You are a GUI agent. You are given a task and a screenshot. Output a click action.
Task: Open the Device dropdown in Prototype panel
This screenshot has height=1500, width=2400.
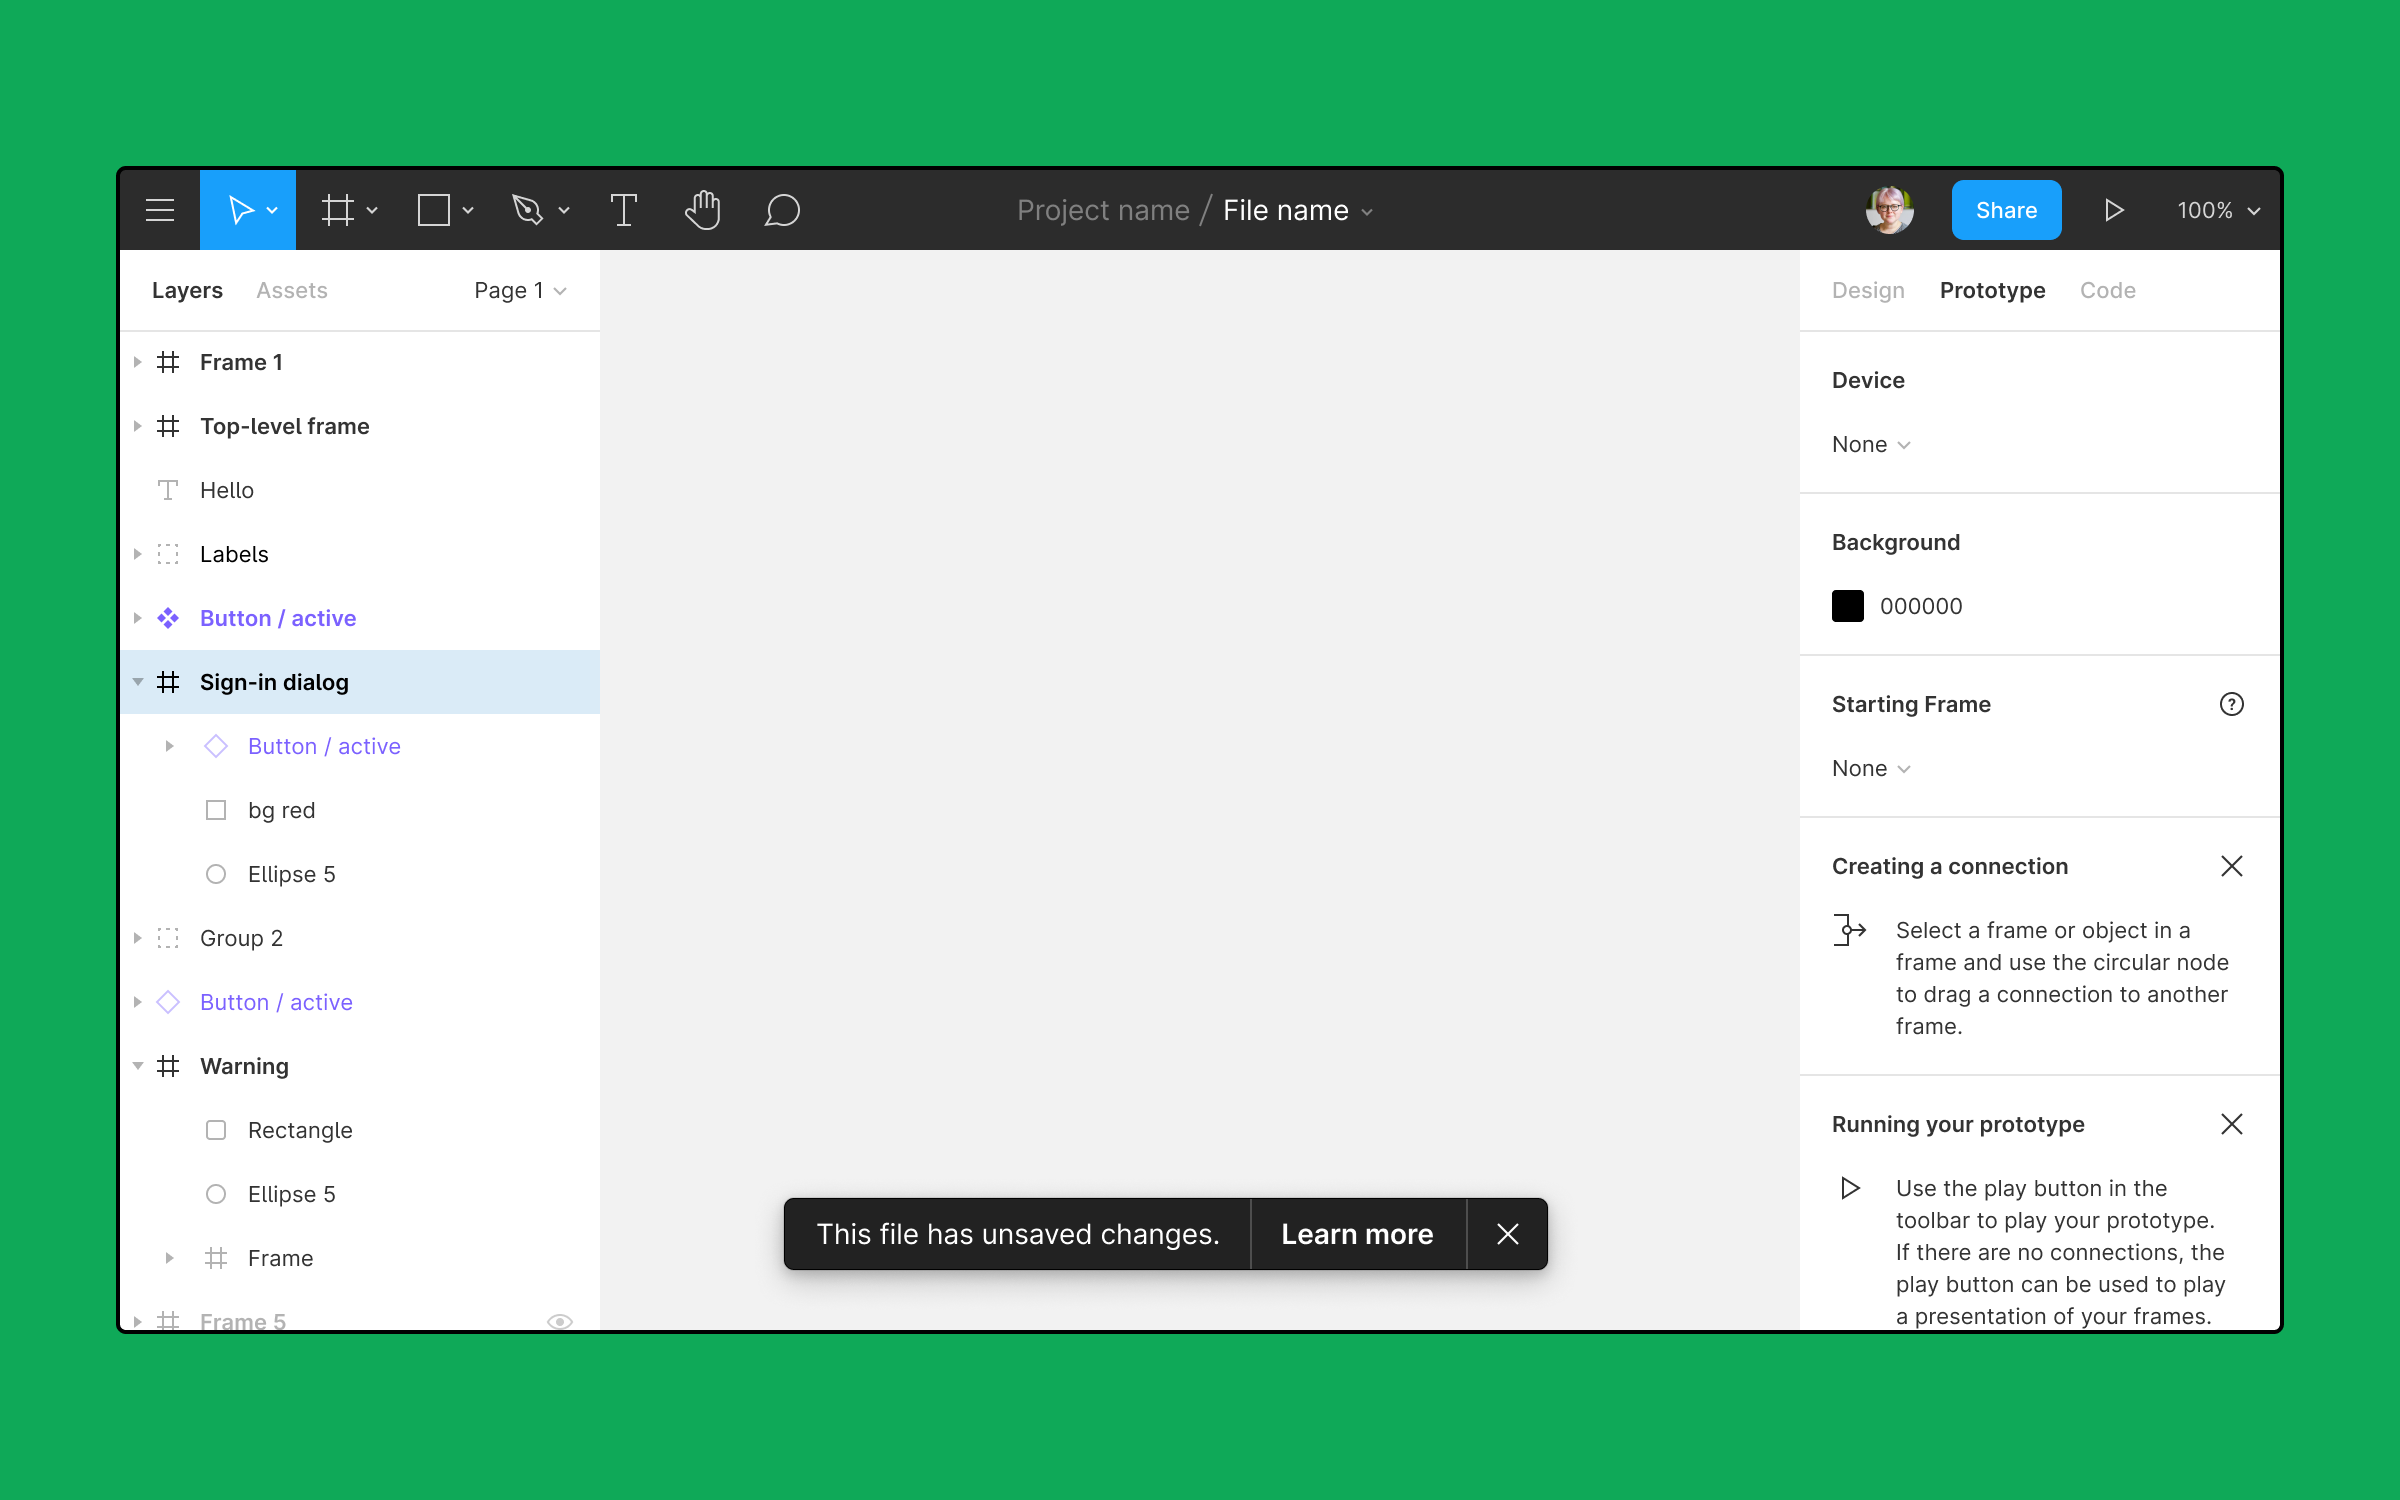pyautogui.click(x=1871, y=444)
